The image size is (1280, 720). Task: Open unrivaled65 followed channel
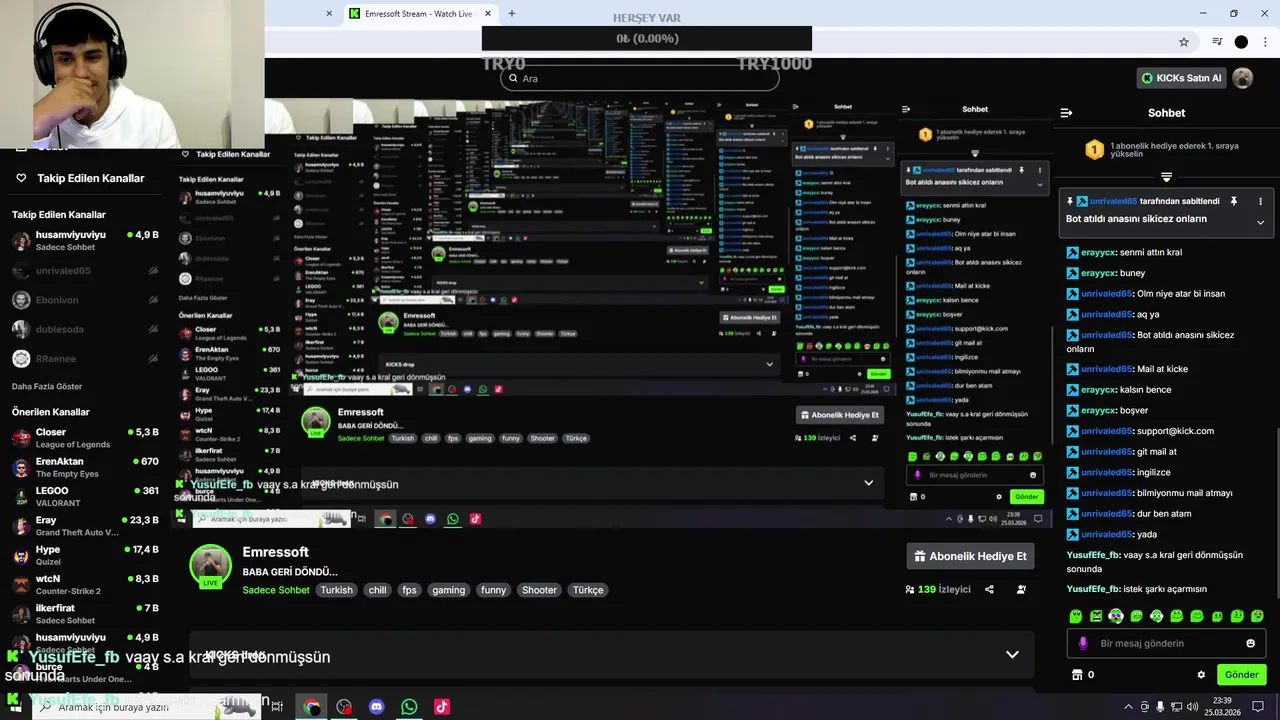pos(85,271)
